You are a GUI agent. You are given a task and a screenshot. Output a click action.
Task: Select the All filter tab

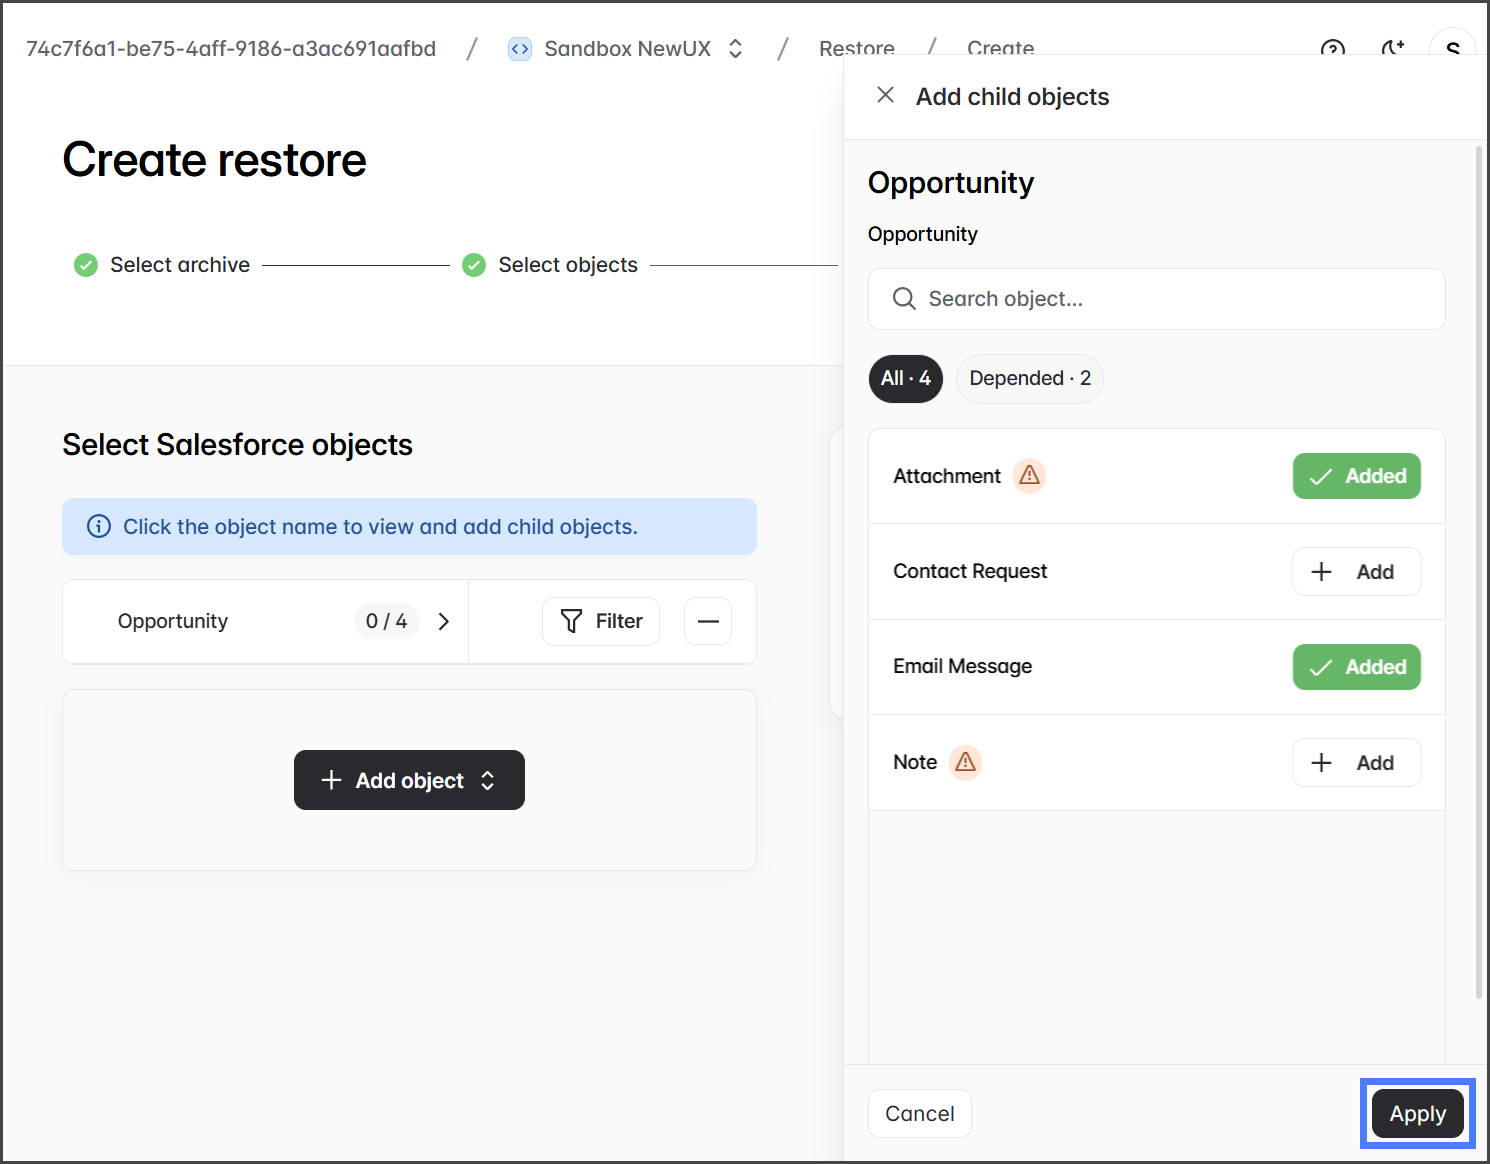(905, 379)
